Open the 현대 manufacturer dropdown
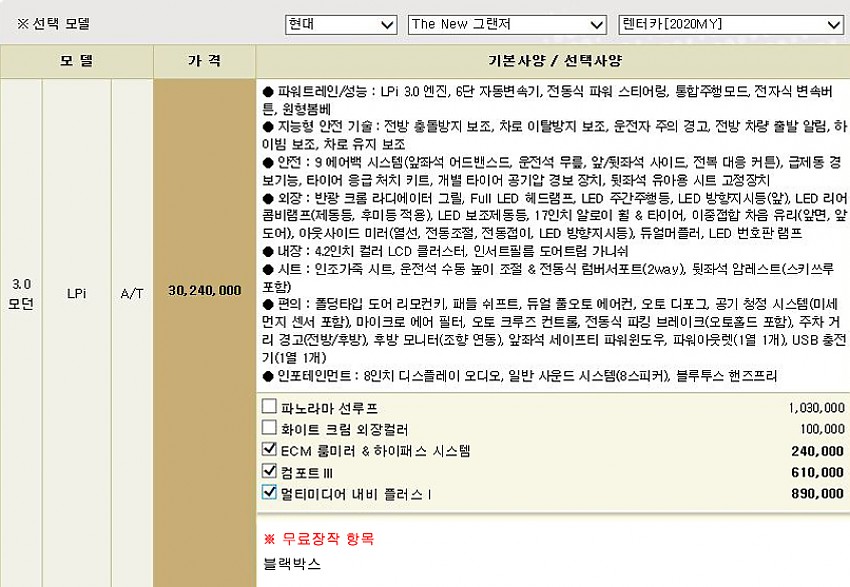 [340, 24]
